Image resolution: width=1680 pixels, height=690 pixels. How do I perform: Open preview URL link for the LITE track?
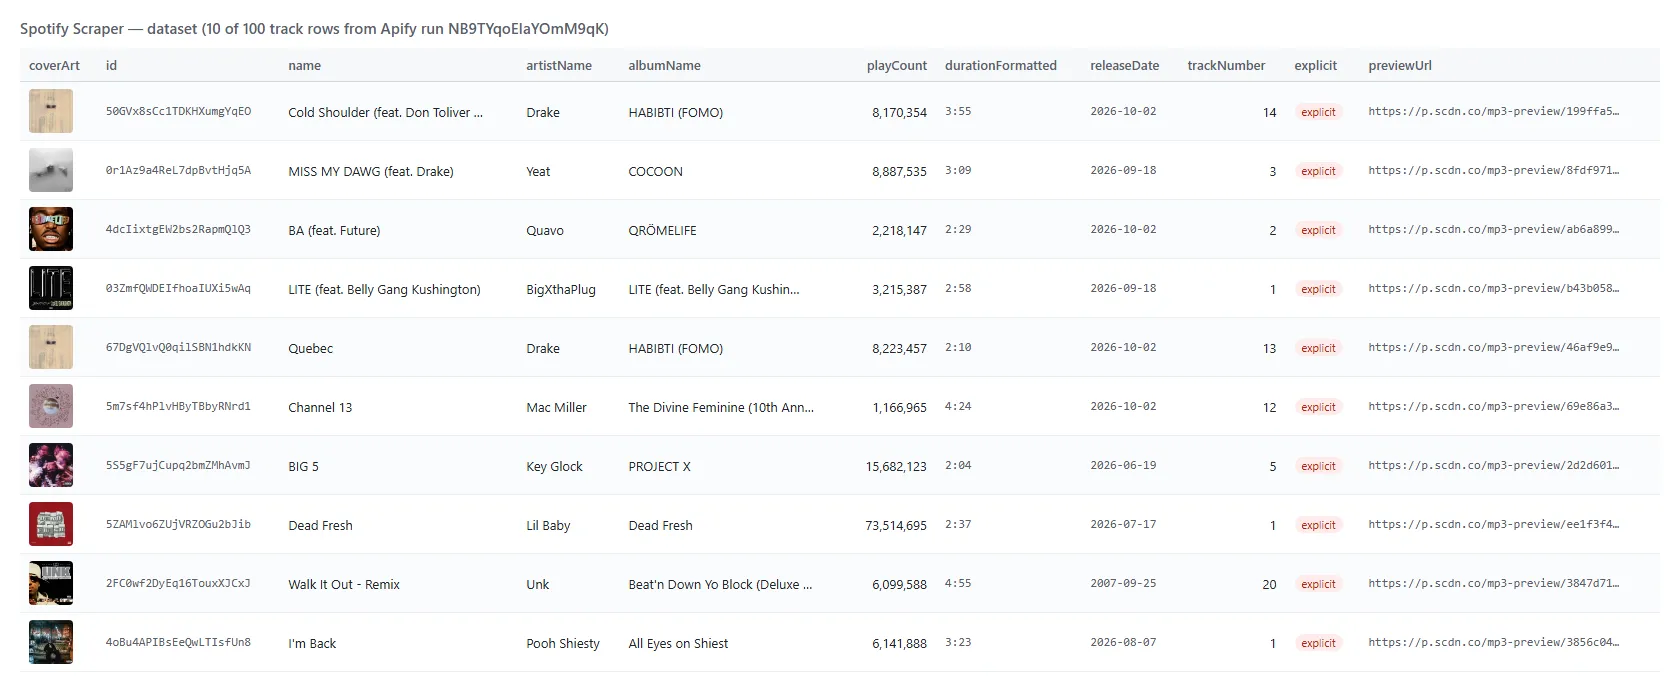click(1493, 288)
